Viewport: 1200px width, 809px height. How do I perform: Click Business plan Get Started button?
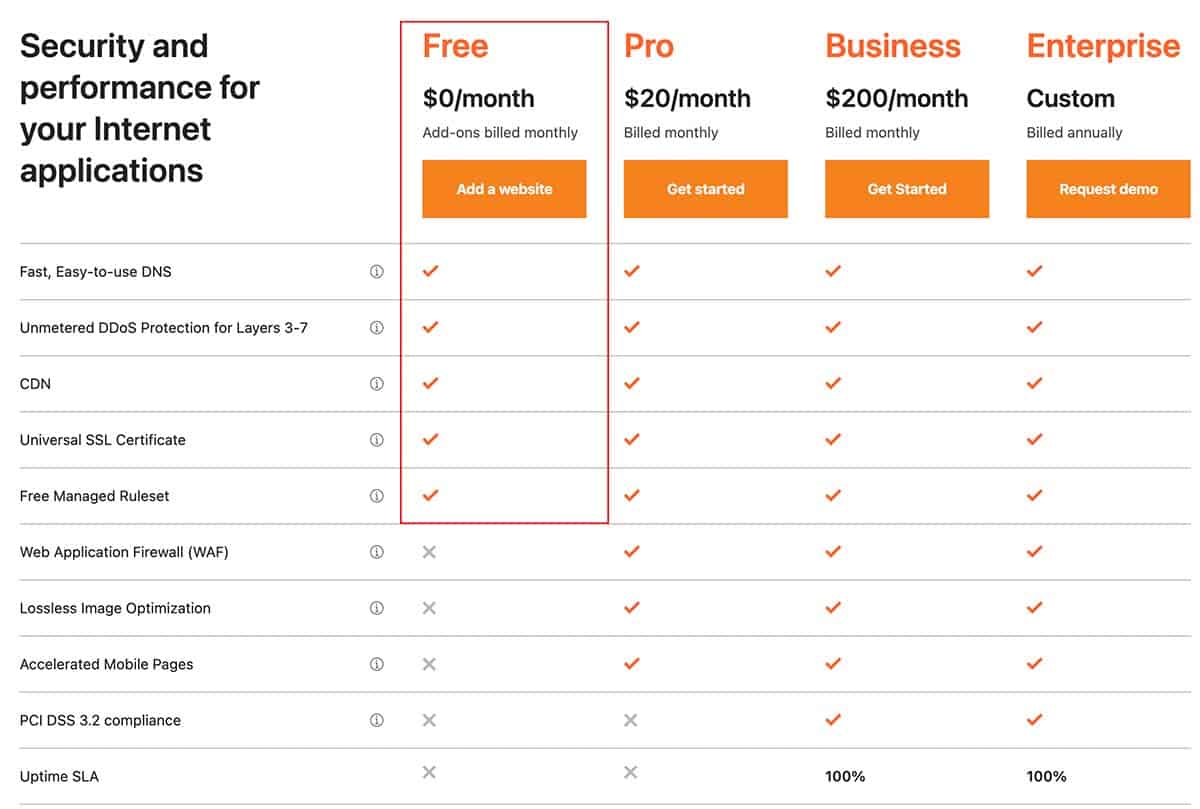(x=907, y=189)
